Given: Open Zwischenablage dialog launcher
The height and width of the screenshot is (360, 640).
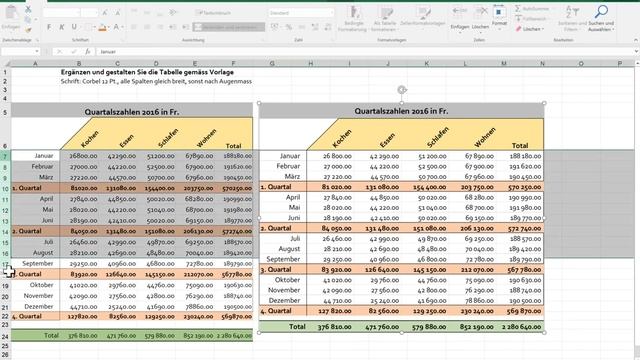Looking at the screenshot, I should [x=37, y=40].
